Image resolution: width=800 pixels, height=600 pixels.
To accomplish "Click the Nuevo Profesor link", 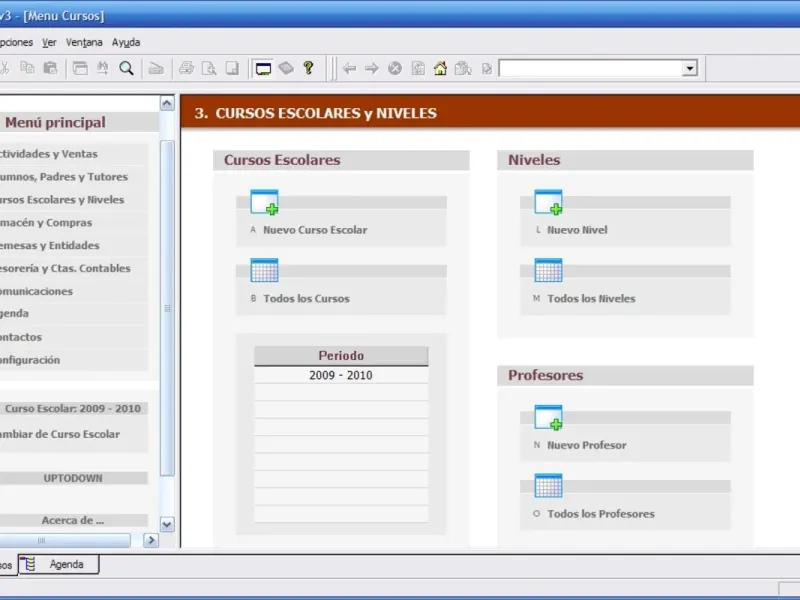I will coord(587,445).
